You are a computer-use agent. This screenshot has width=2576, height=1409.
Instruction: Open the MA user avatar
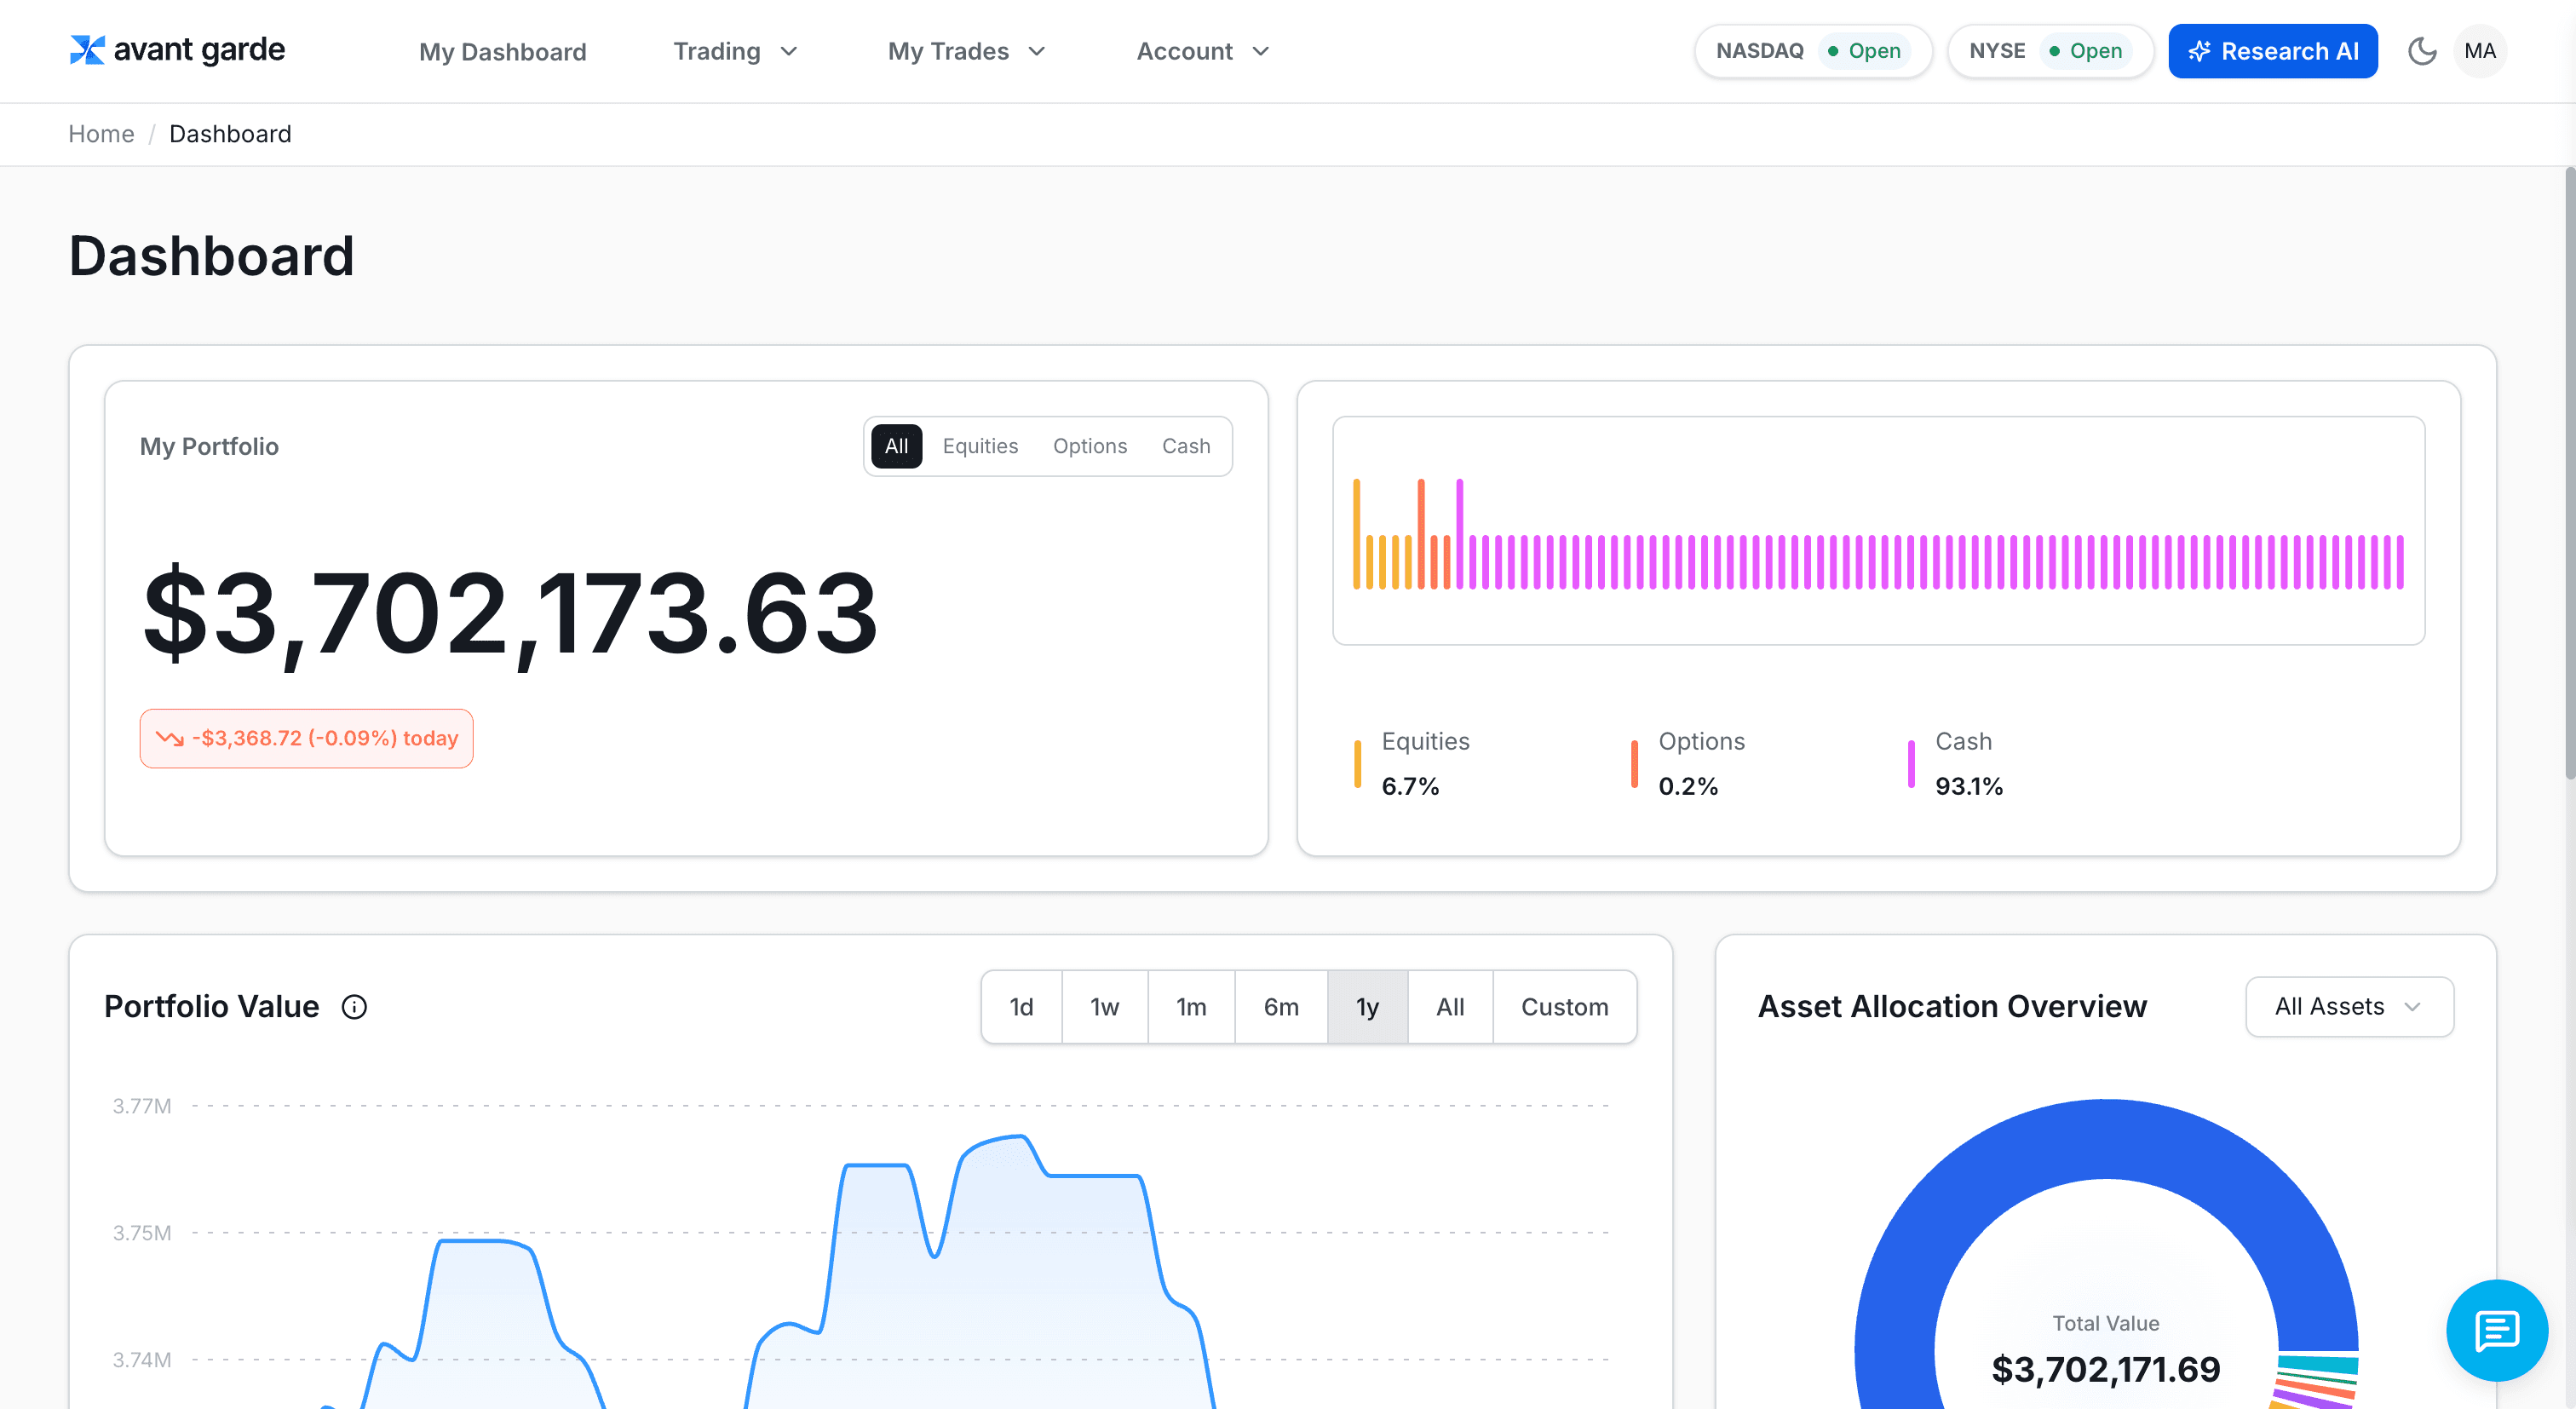(2479, 51)
